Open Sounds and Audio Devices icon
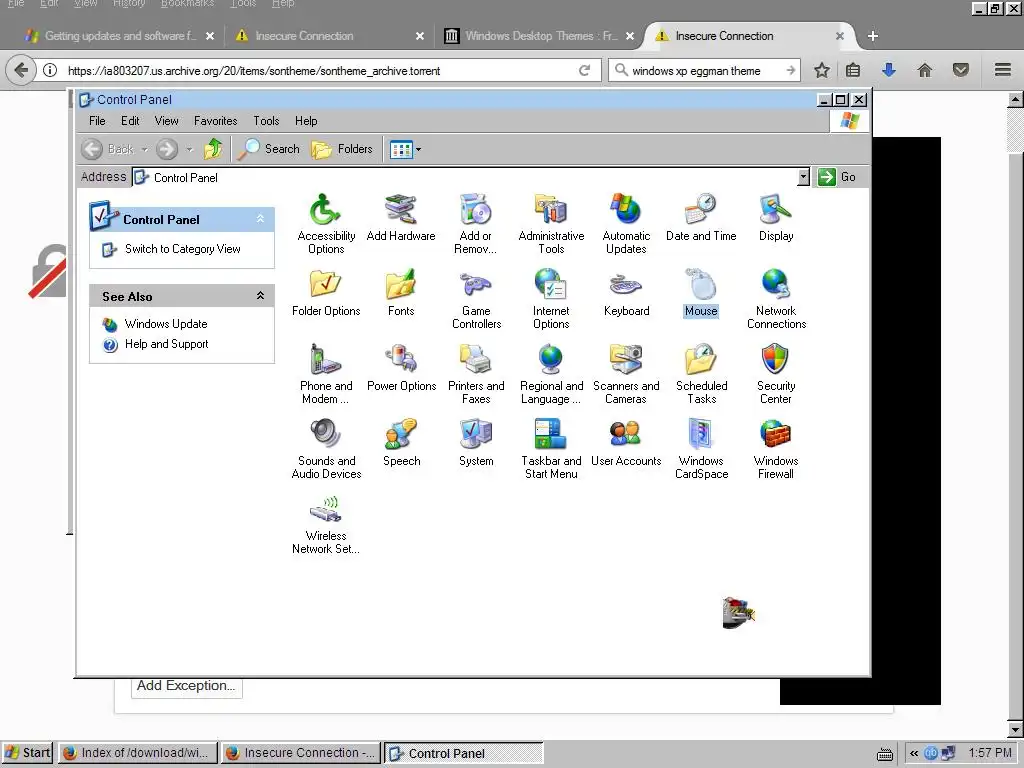The width and height of the screenshot is (1024, 768). [326, 449]
